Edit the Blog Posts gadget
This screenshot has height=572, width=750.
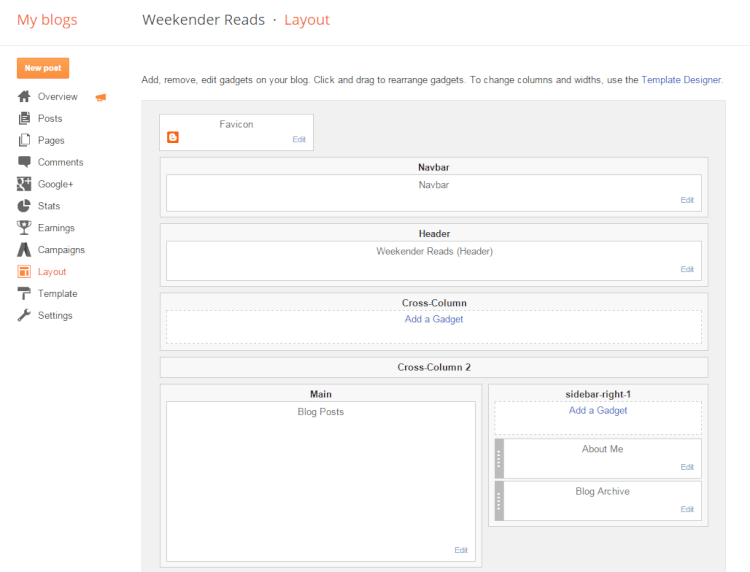pos(461,550)
